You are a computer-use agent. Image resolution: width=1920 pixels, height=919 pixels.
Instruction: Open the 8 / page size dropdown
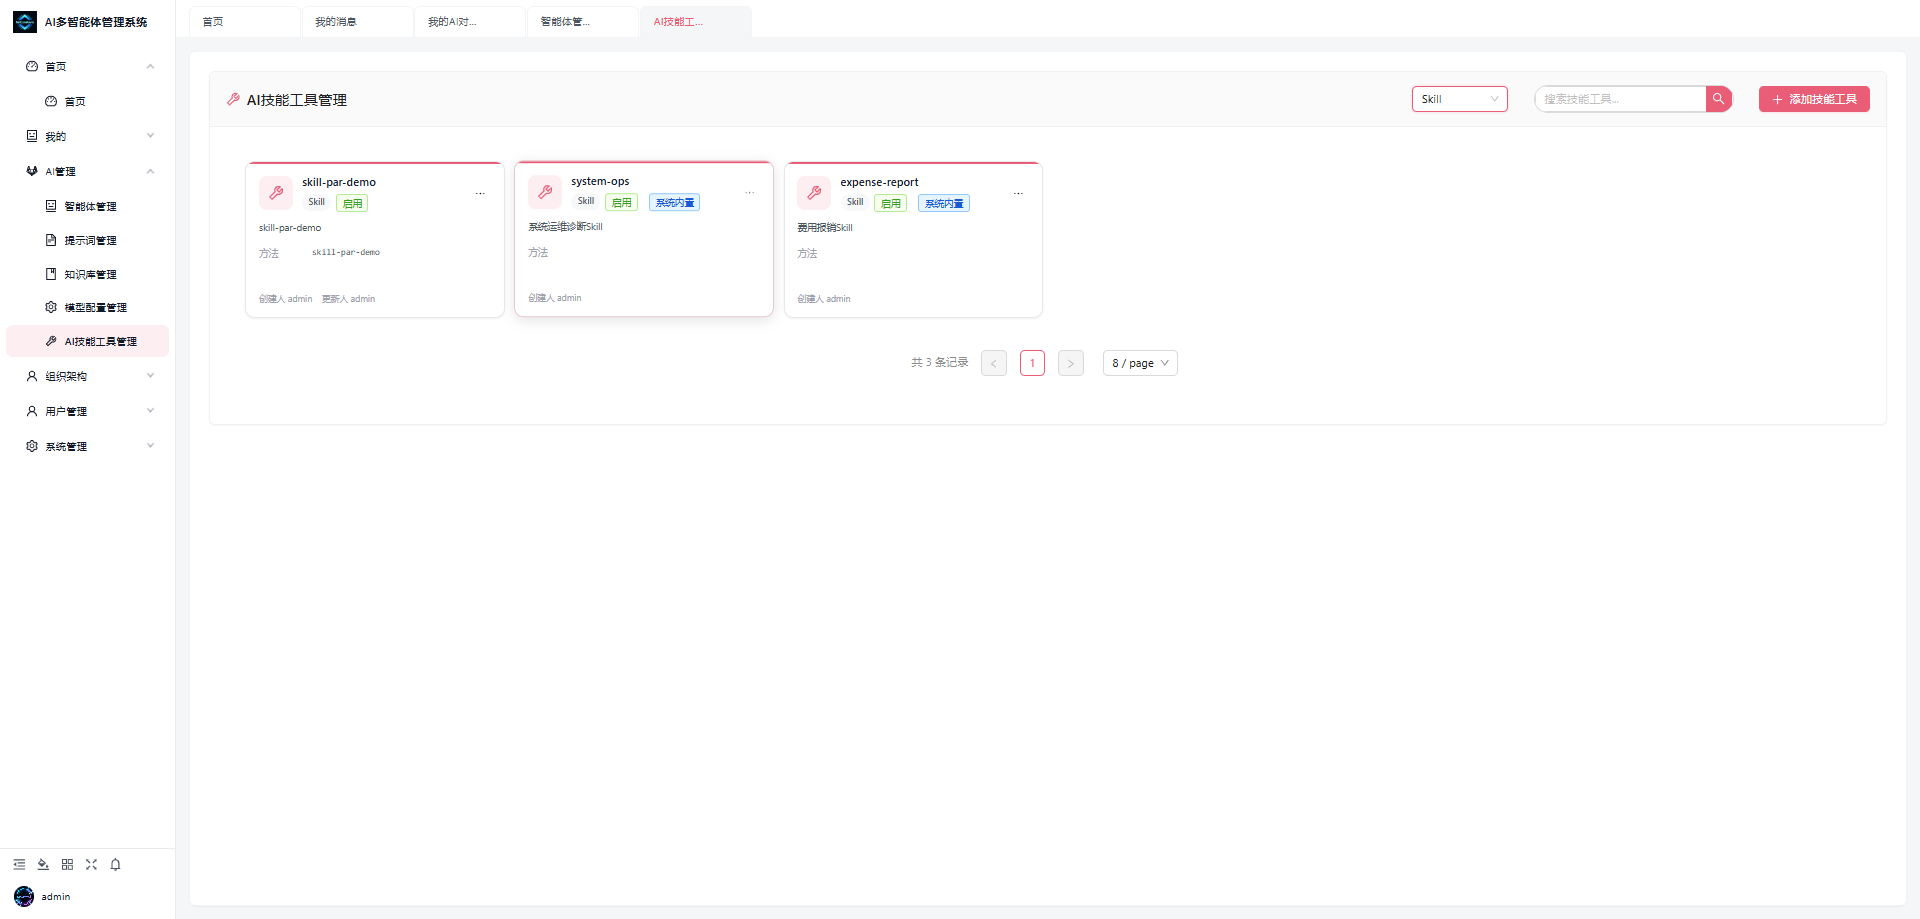(x=1140, y=363)
